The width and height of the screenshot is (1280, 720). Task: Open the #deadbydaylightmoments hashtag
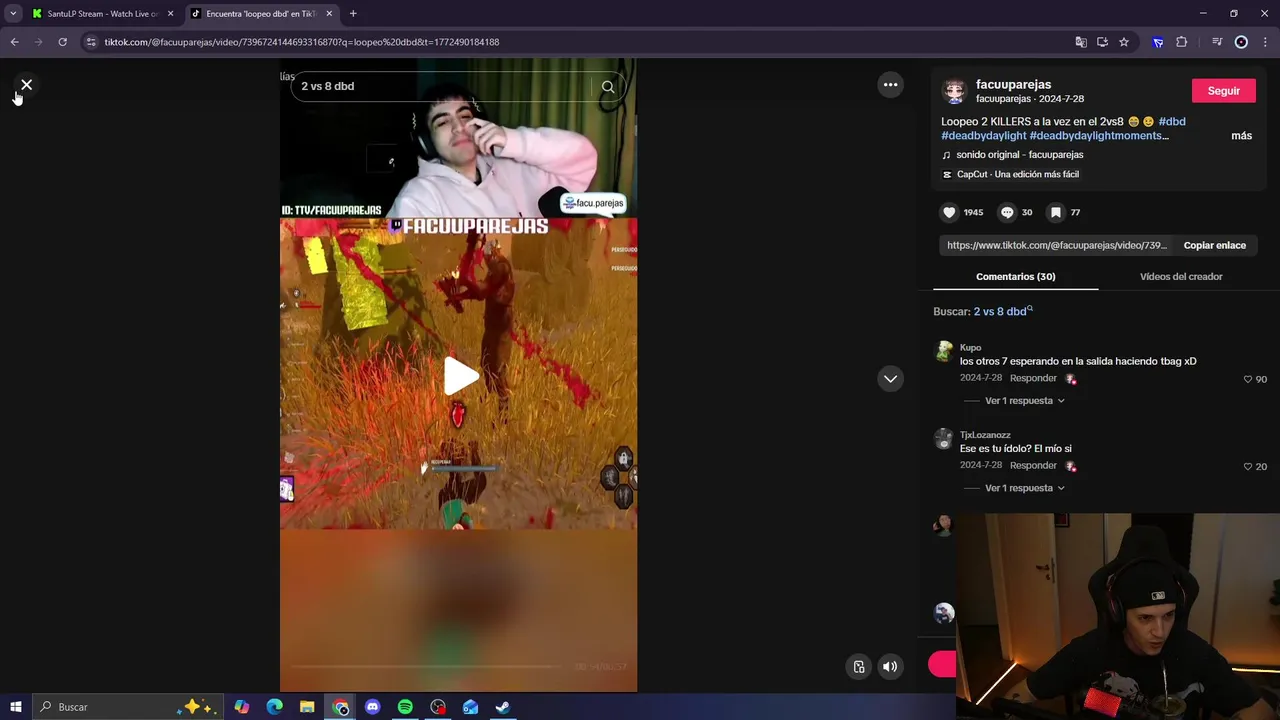[1098, 136]
